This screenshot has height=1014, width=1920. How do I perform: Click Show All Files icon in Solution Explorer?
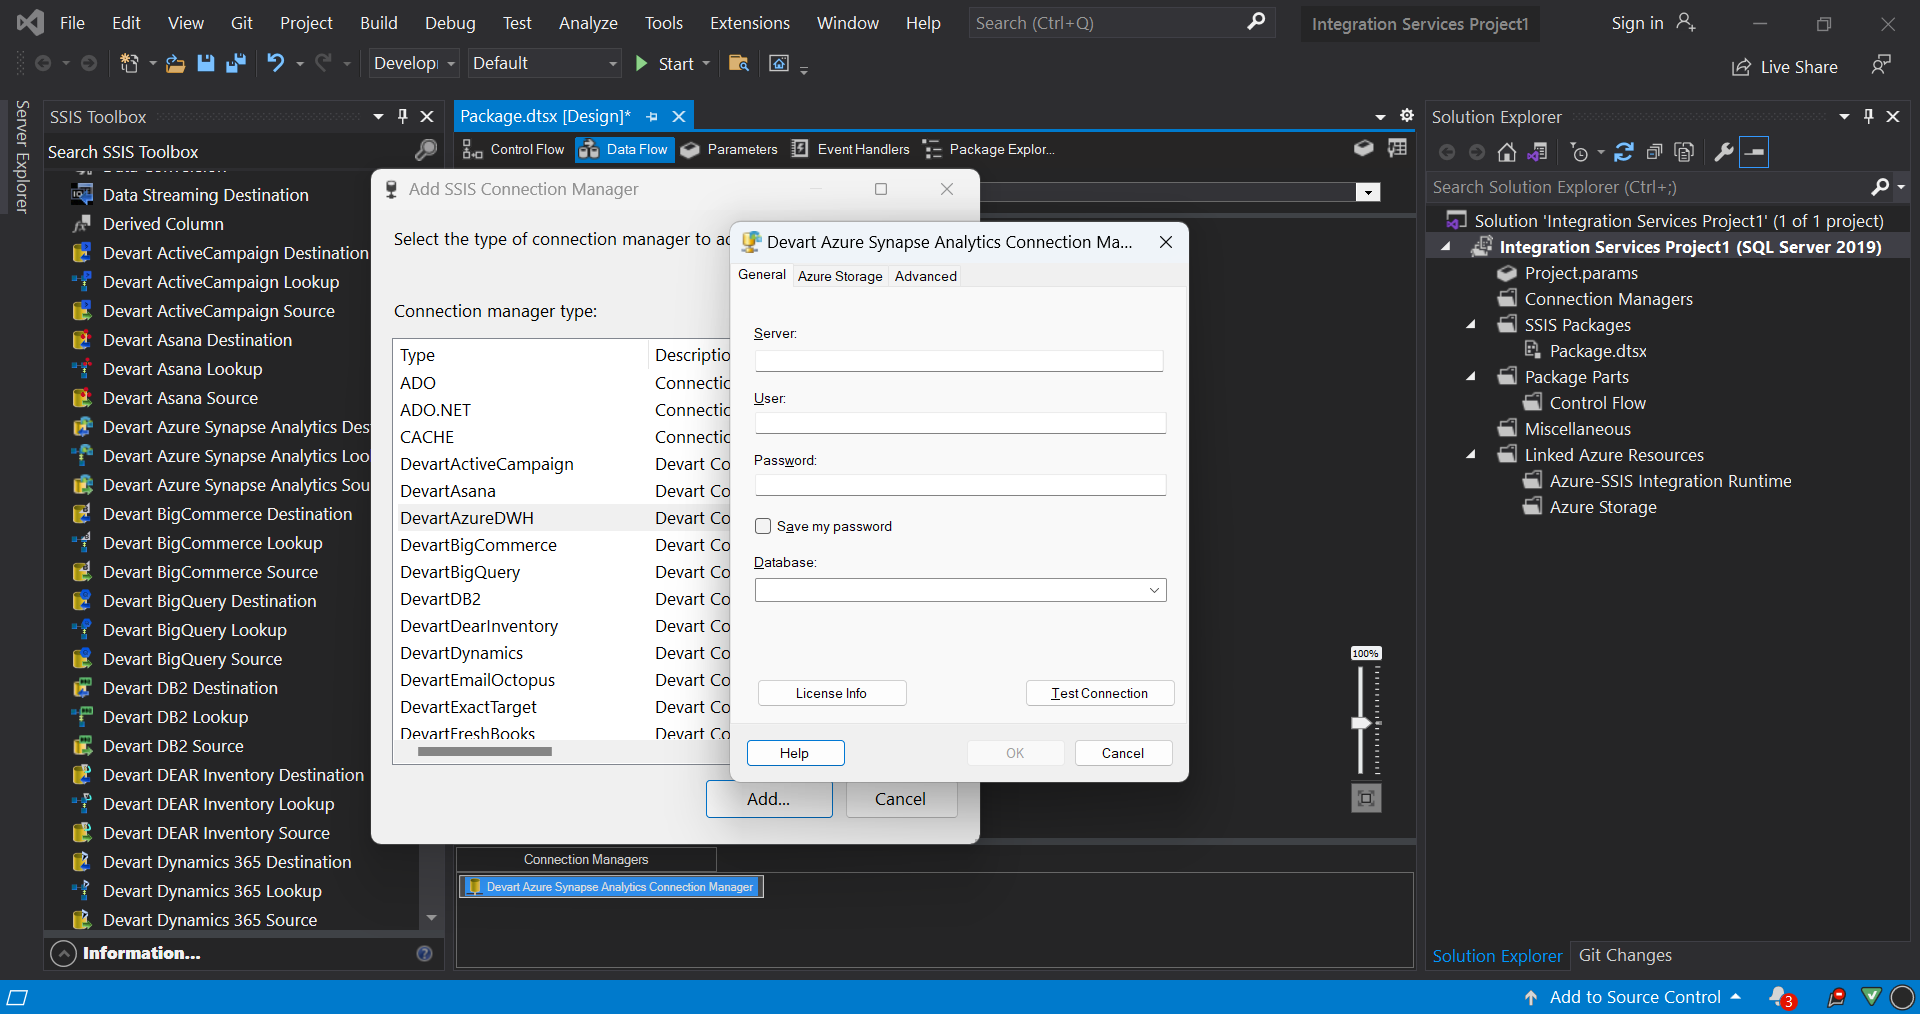tap(1685, 152)
